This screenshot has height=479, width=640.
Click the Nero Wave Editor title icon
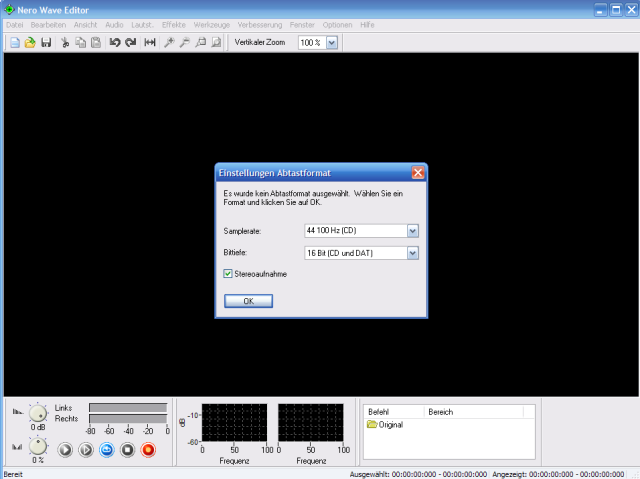[x=9, y=9]
